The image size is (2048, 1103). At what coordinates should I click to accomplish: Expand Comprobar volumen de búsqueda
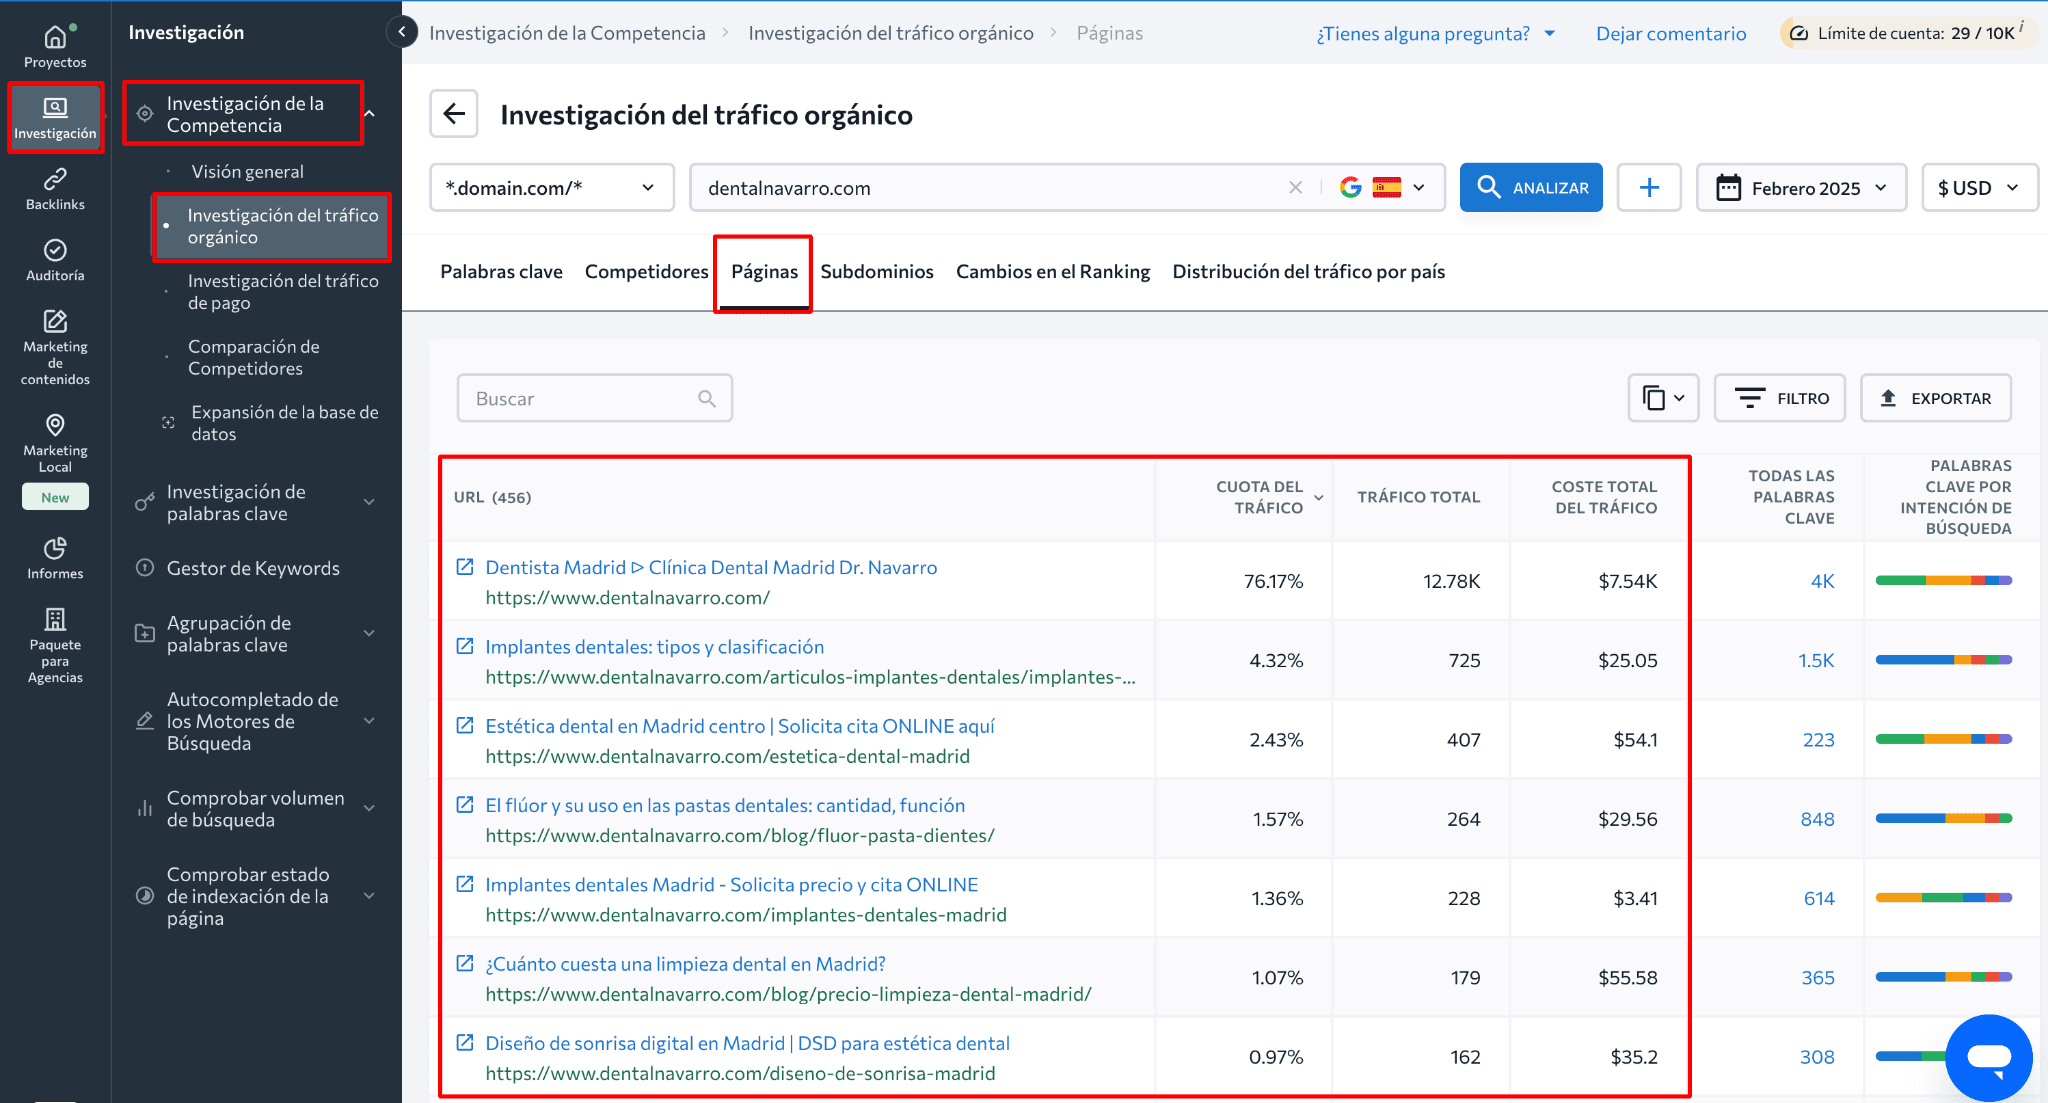coord(369,808)
